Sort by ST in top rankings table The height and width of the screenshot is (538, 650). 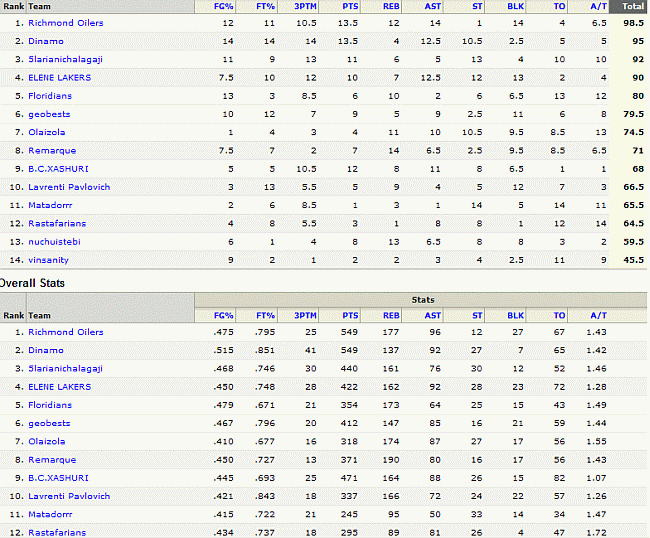(477, 6)
